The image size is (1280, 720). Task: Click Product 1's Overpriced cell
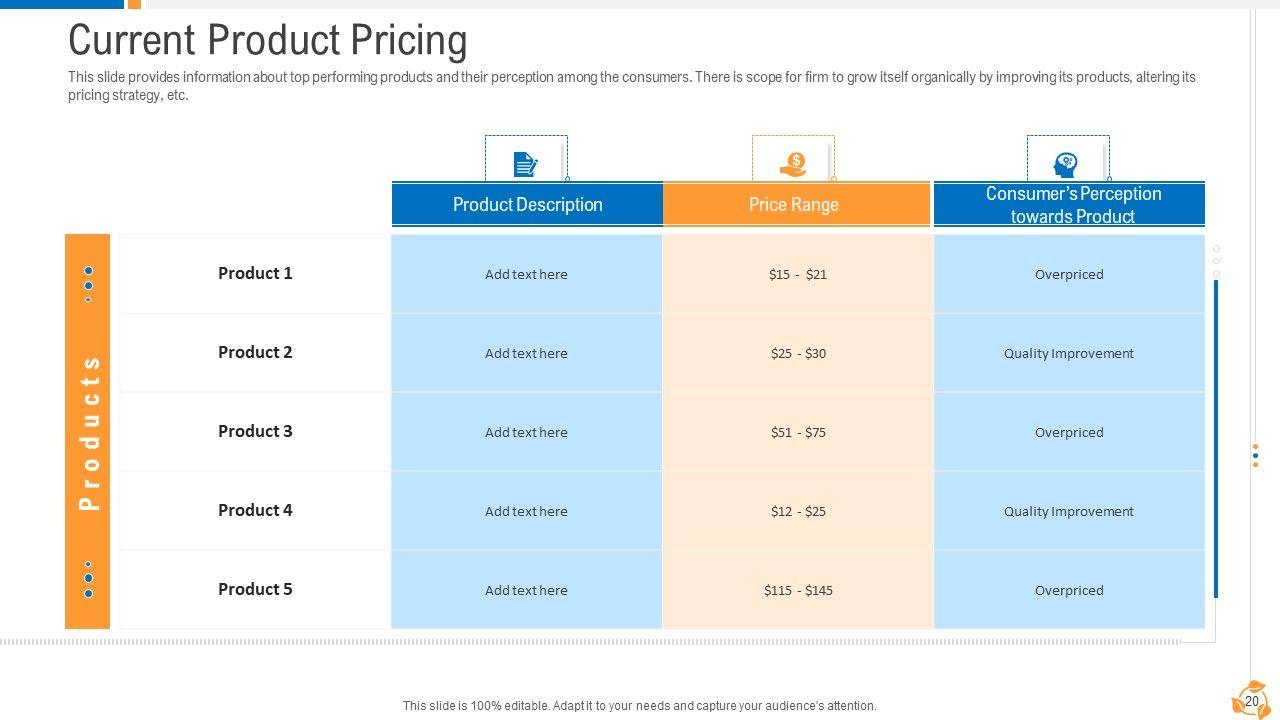pyautogui.click(x=1068, y=274)
